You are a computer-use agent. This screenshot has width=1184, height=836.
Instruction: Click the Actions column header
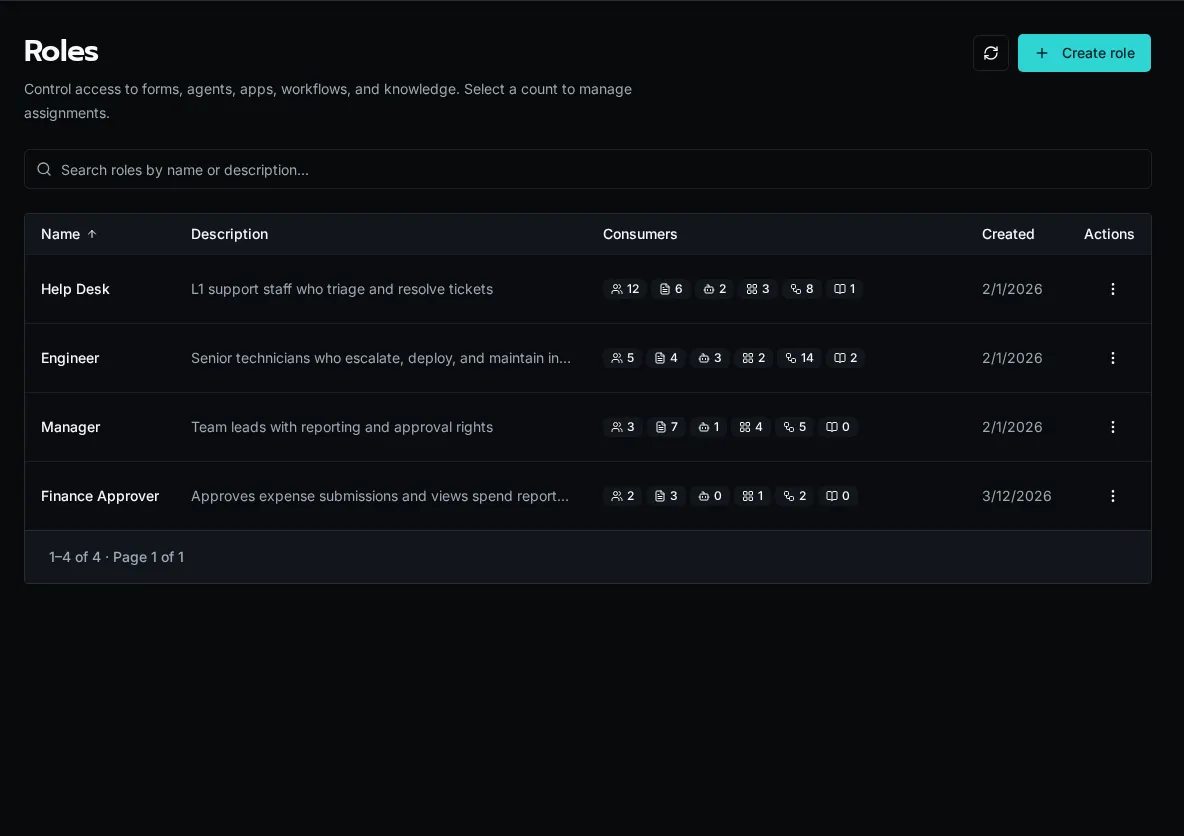pos(1108,234)
